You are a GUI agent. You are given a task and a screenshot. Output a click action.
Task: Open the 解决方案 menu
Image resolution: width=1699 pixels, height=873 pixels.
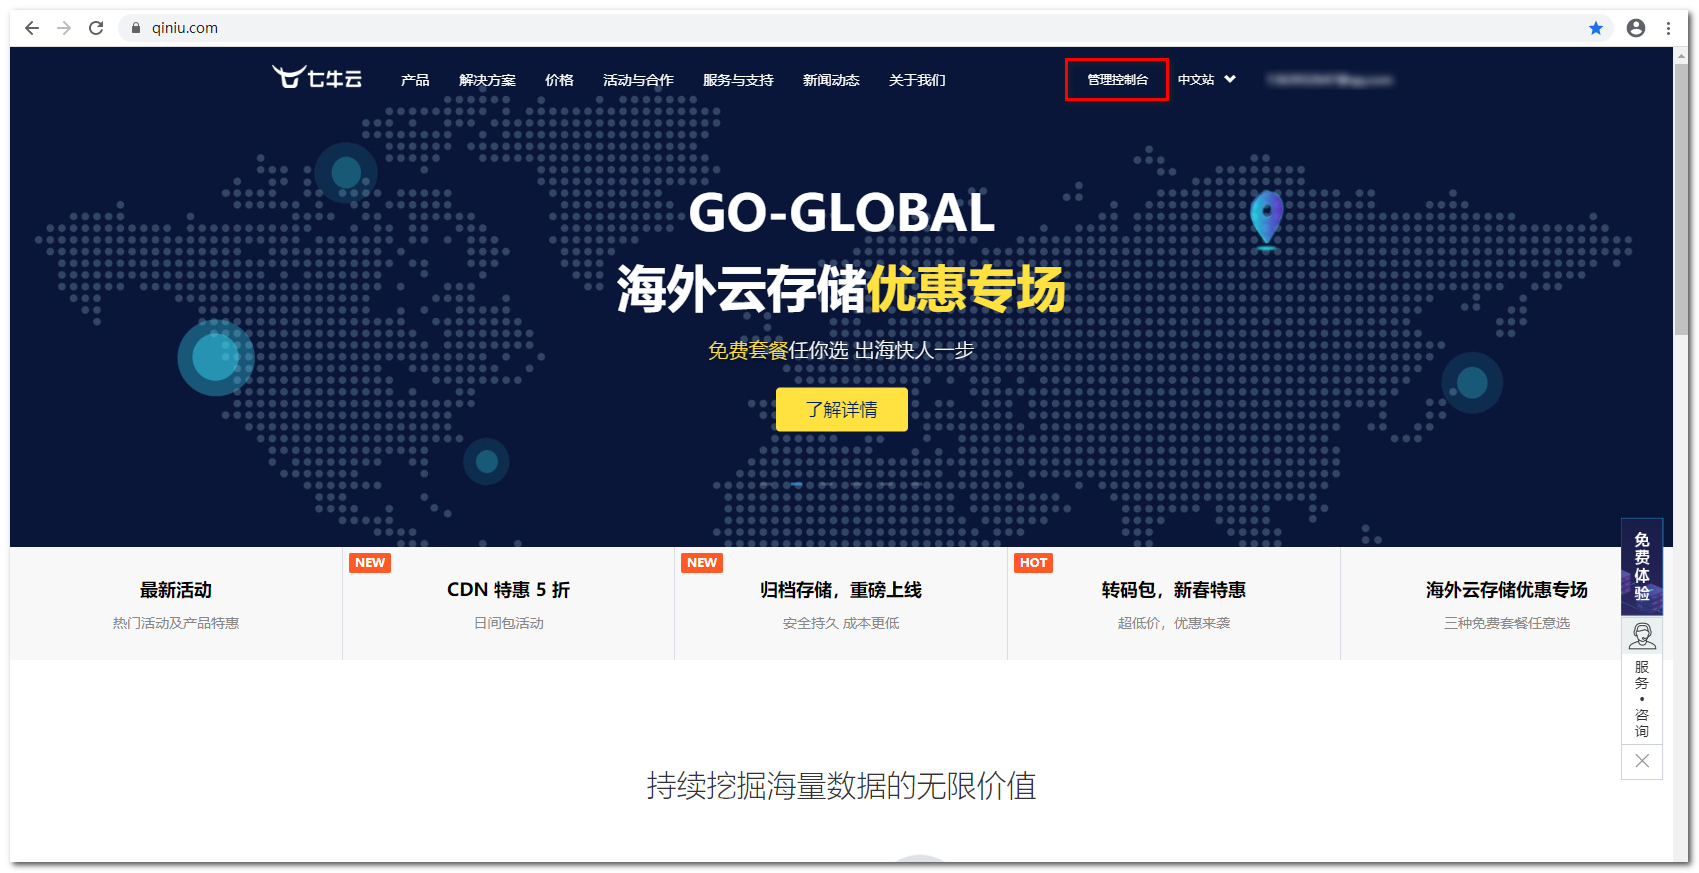tap(487, 80)
